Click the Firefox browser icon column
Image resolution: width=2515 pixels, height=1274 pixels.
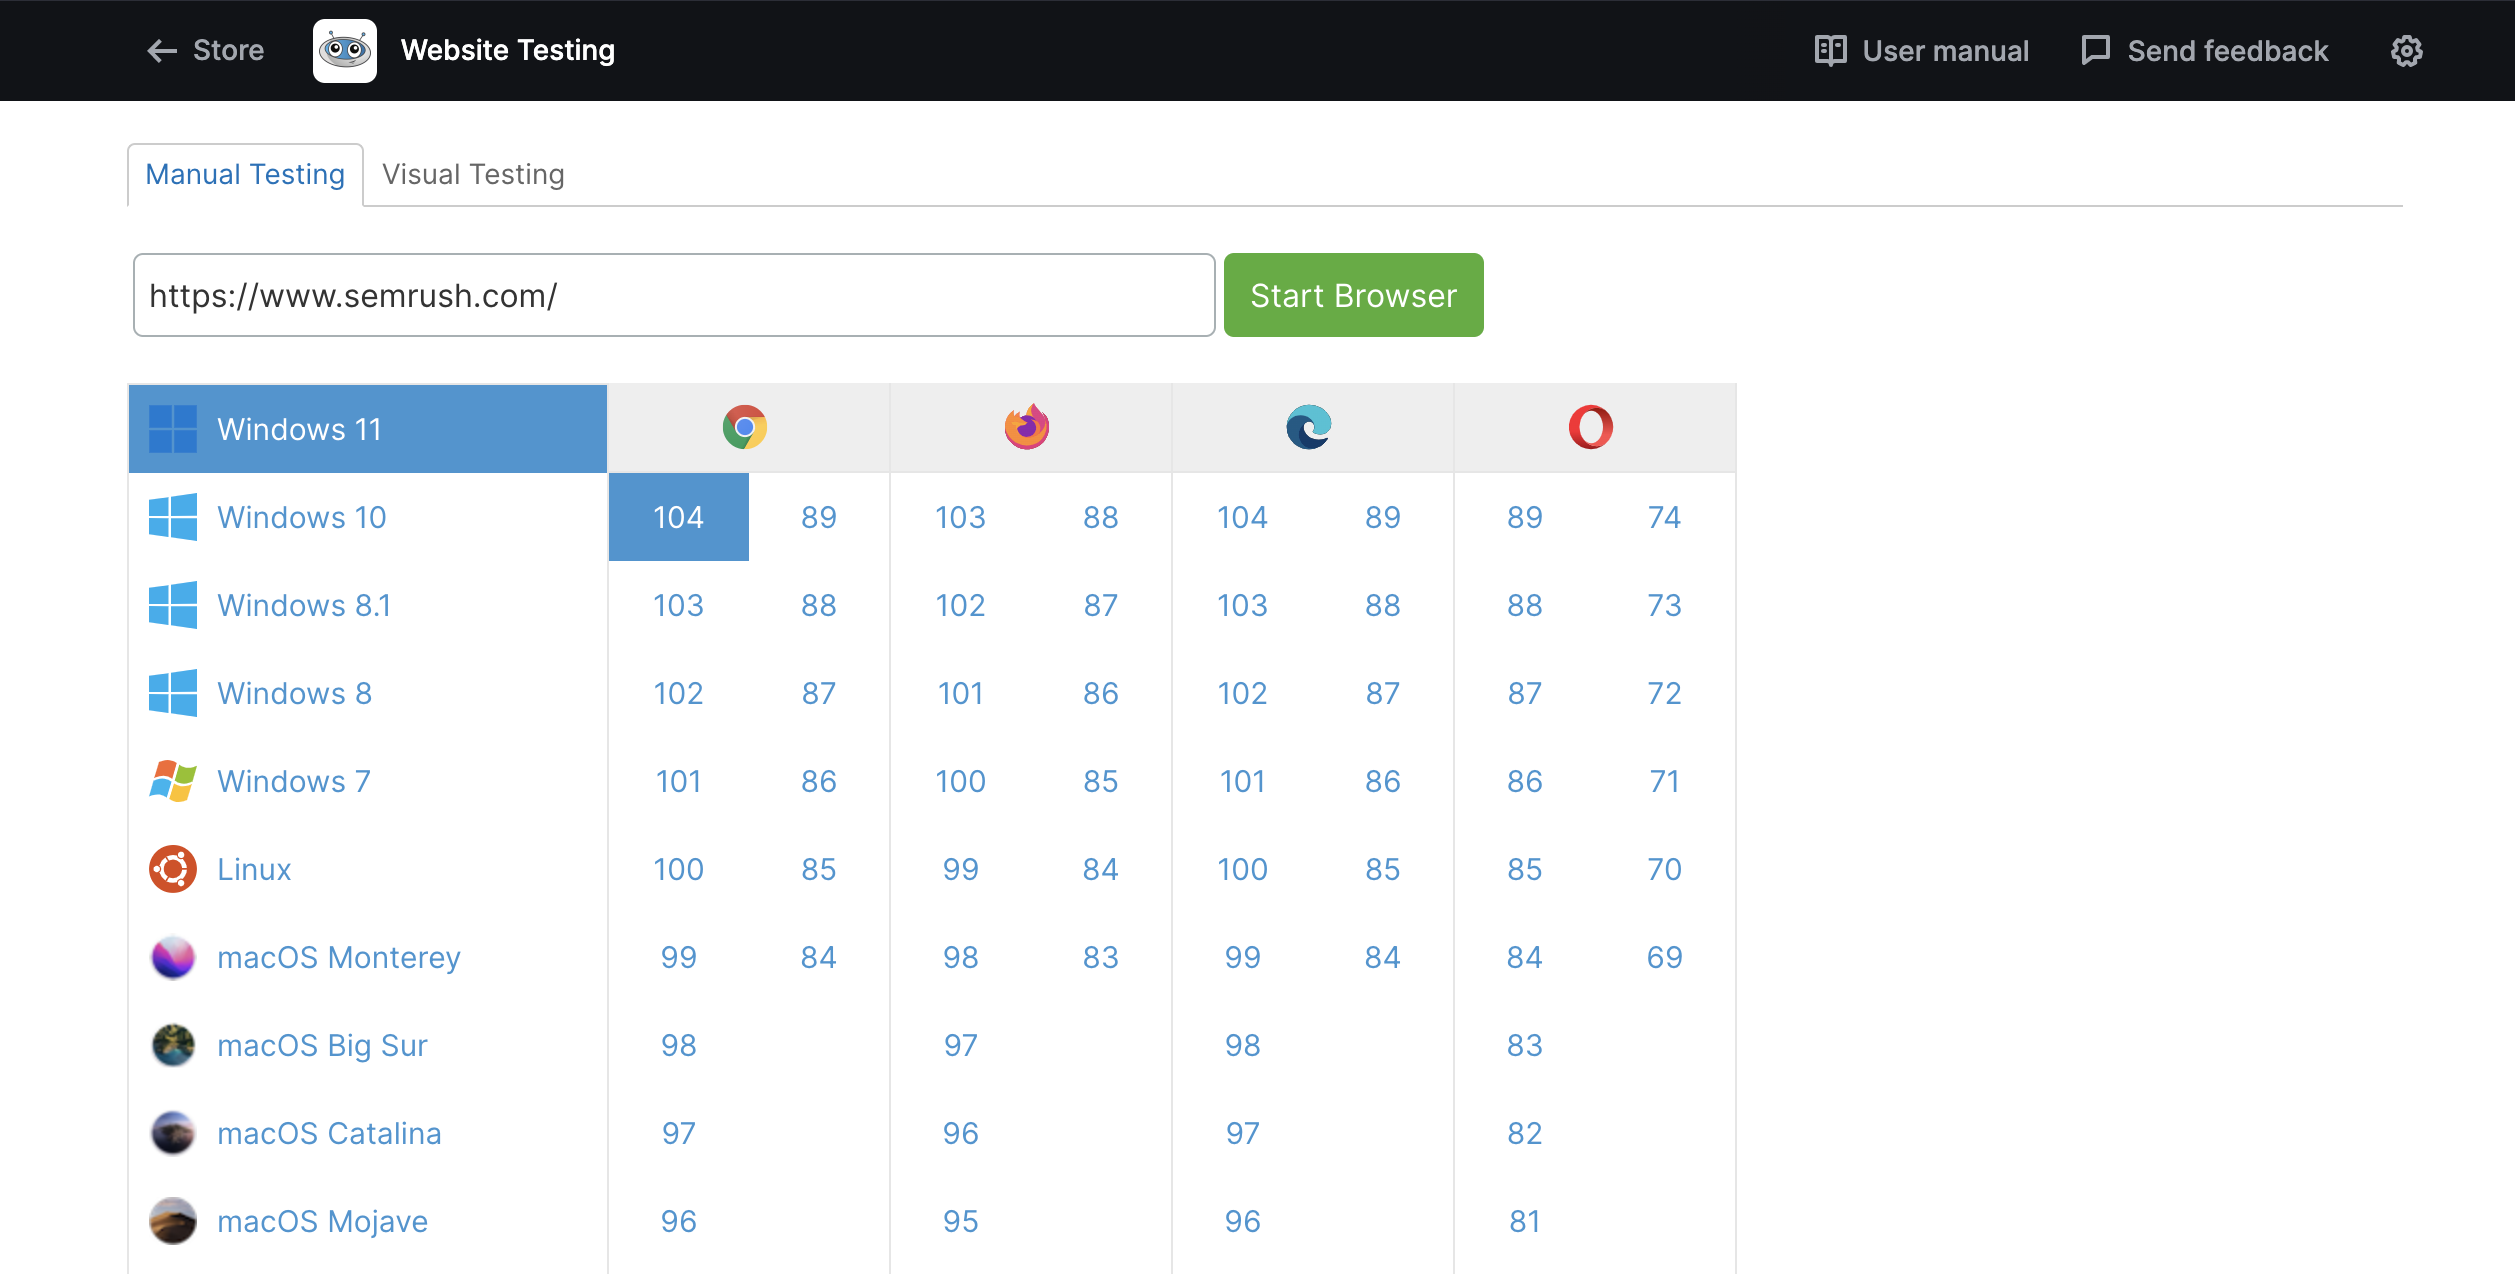click(1025, 427)
